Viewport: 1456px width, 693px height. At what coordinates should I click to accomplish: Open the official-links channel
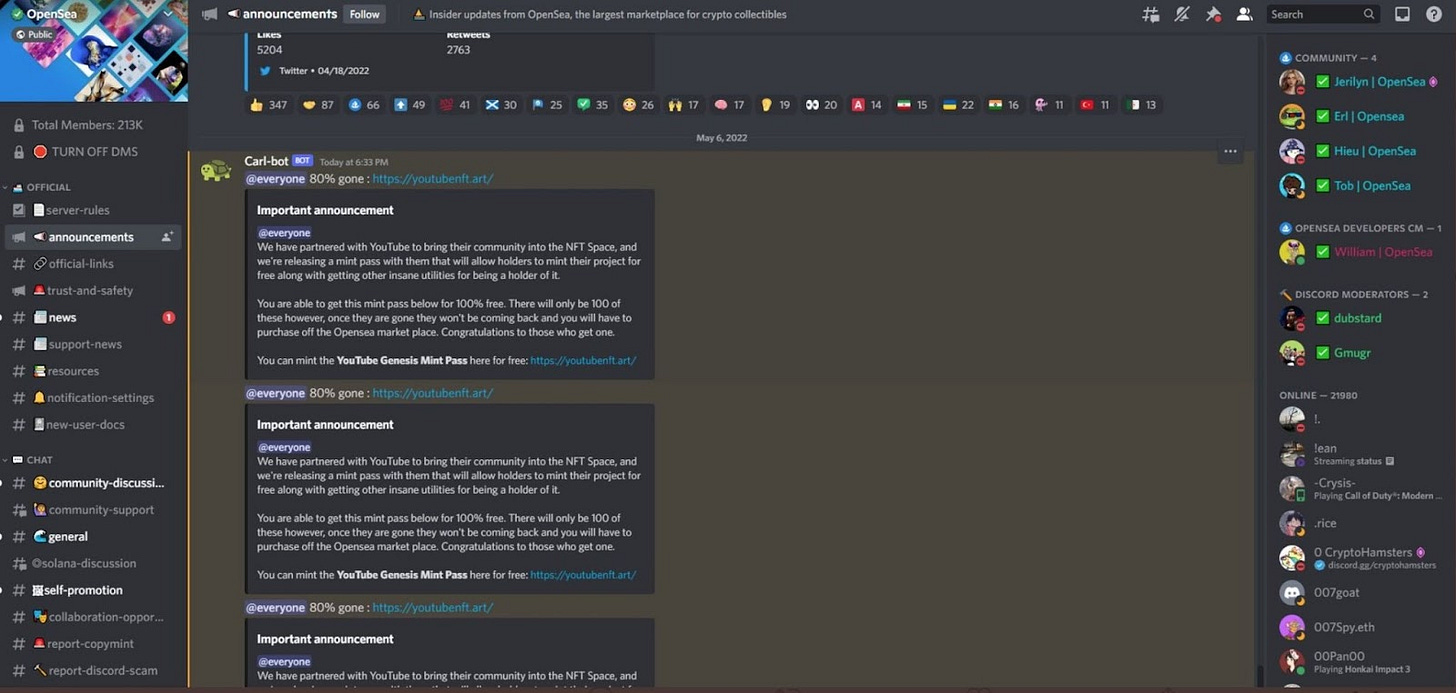[93, 264]
